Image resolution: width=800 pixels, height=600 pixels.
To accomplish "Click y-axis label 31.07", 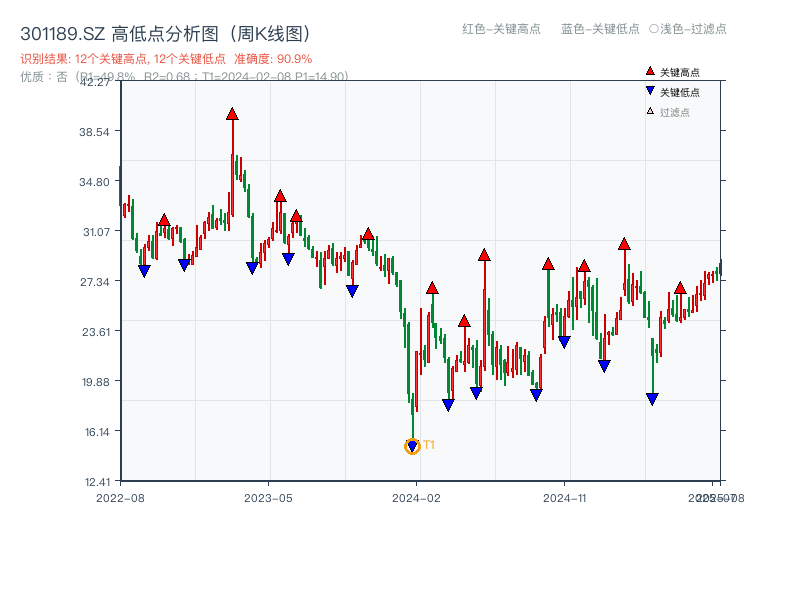I will 96,232.
